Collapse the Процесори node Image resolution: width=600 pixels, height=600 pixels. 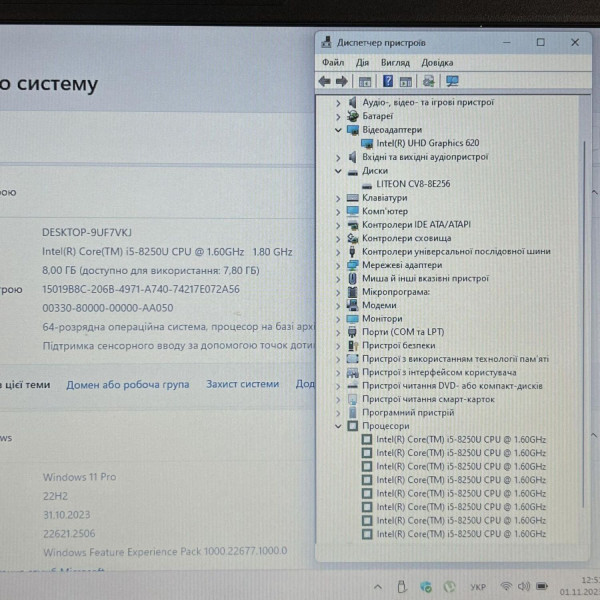(x=338, y=426)
